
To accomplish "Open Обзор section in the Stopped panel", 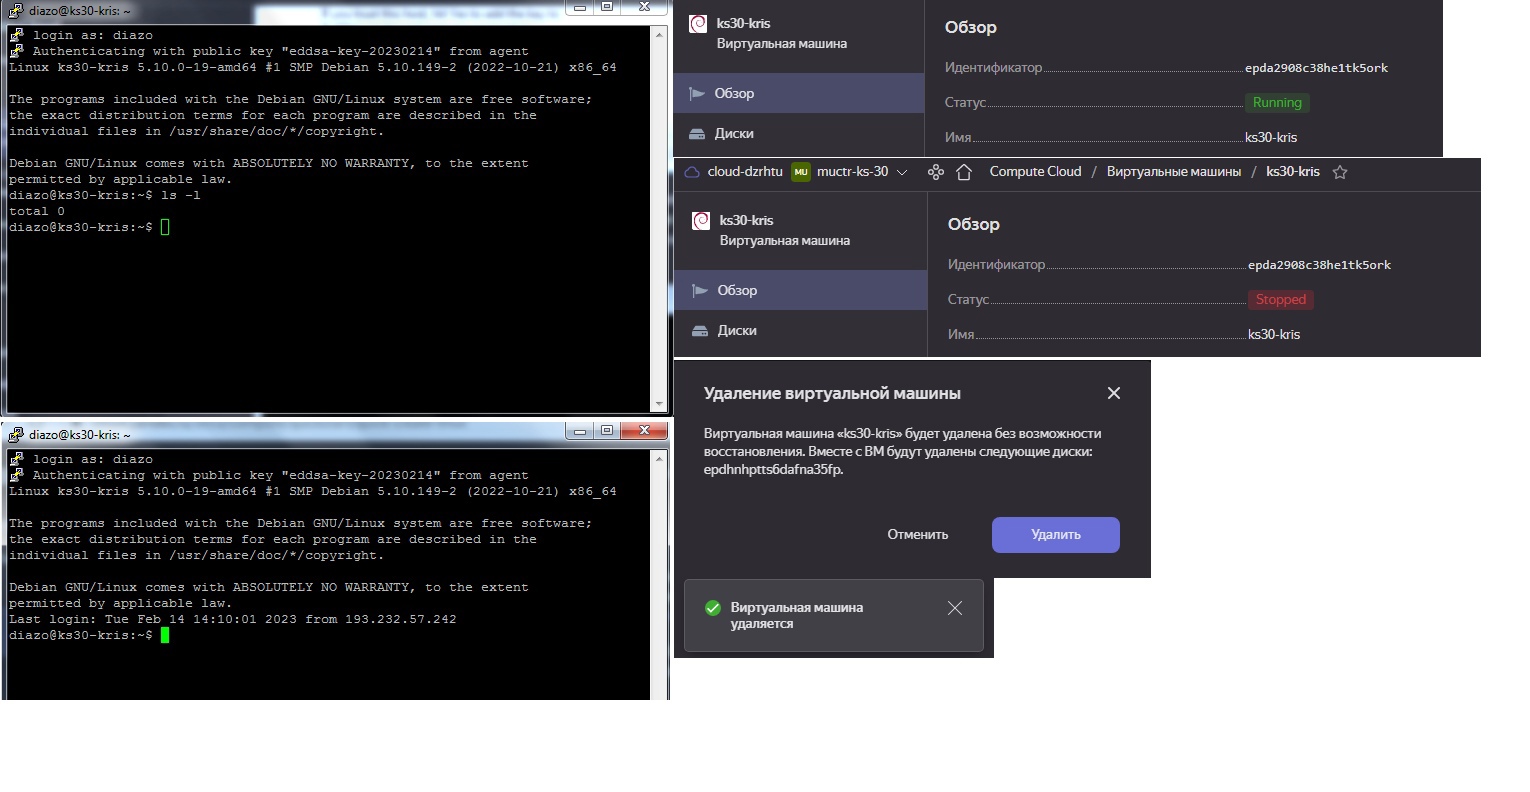I will point(802,290).
